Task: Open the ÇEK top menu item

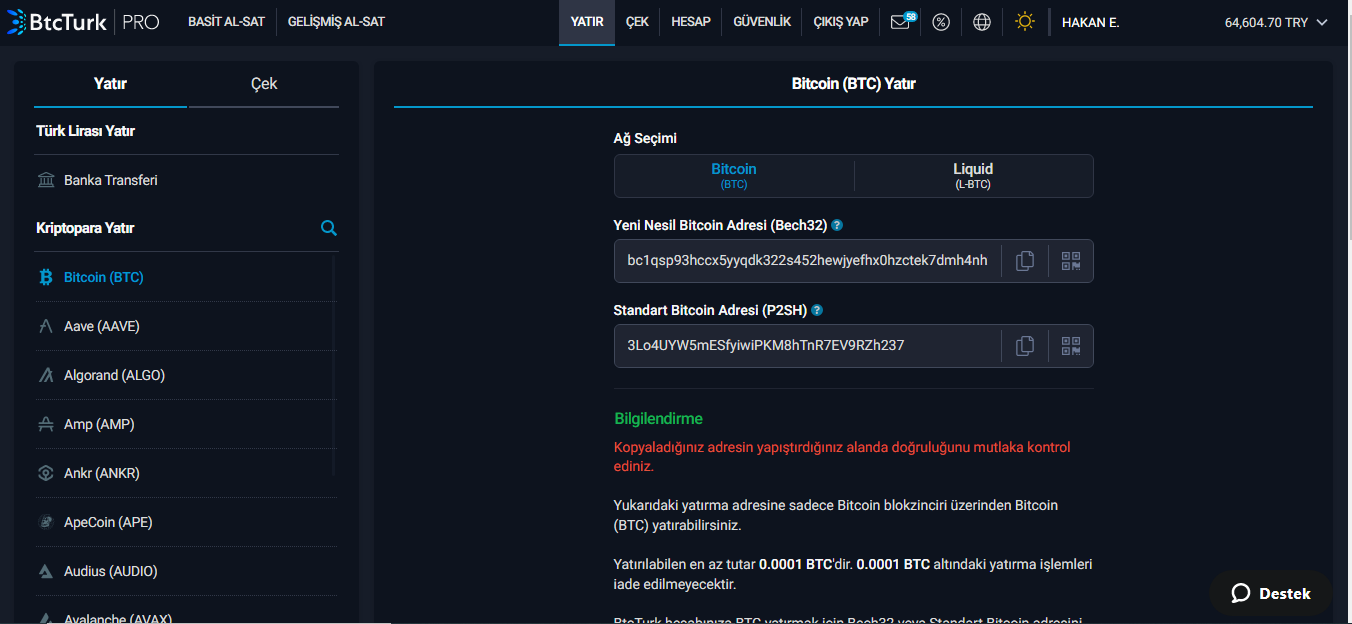Action: [x=637, y=22]
